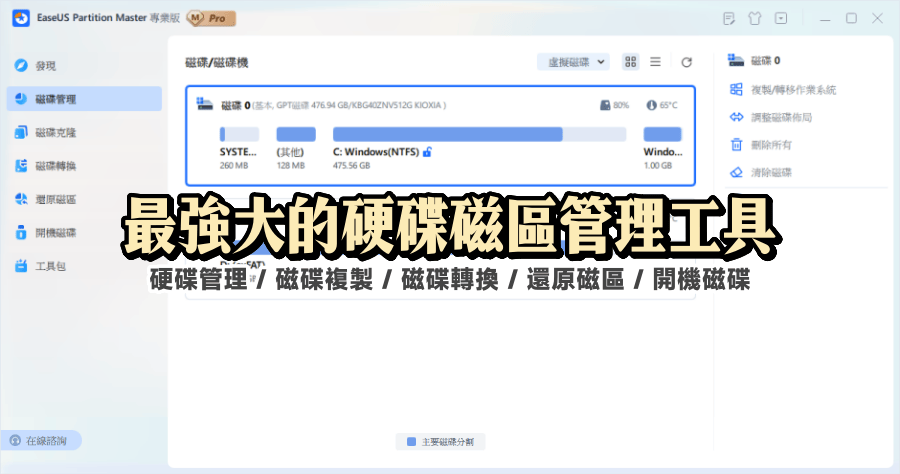Click the 磁碟 0 drive icon in the disk card
900x474 pixels.
pyautogui.click(x=205, y=104)
